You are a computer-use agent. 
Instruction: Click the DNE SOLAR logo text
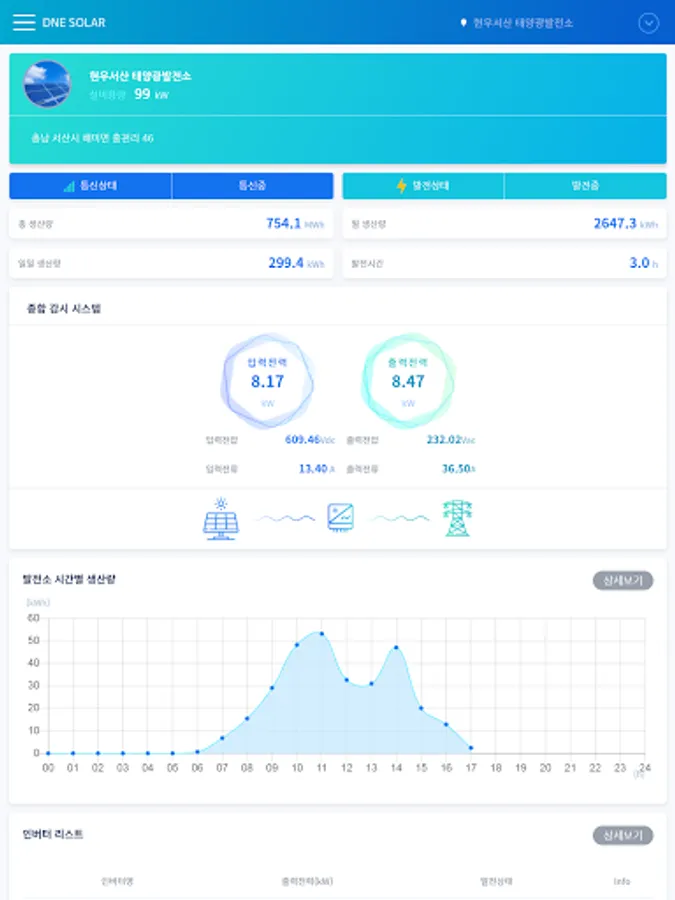point(74,22)
